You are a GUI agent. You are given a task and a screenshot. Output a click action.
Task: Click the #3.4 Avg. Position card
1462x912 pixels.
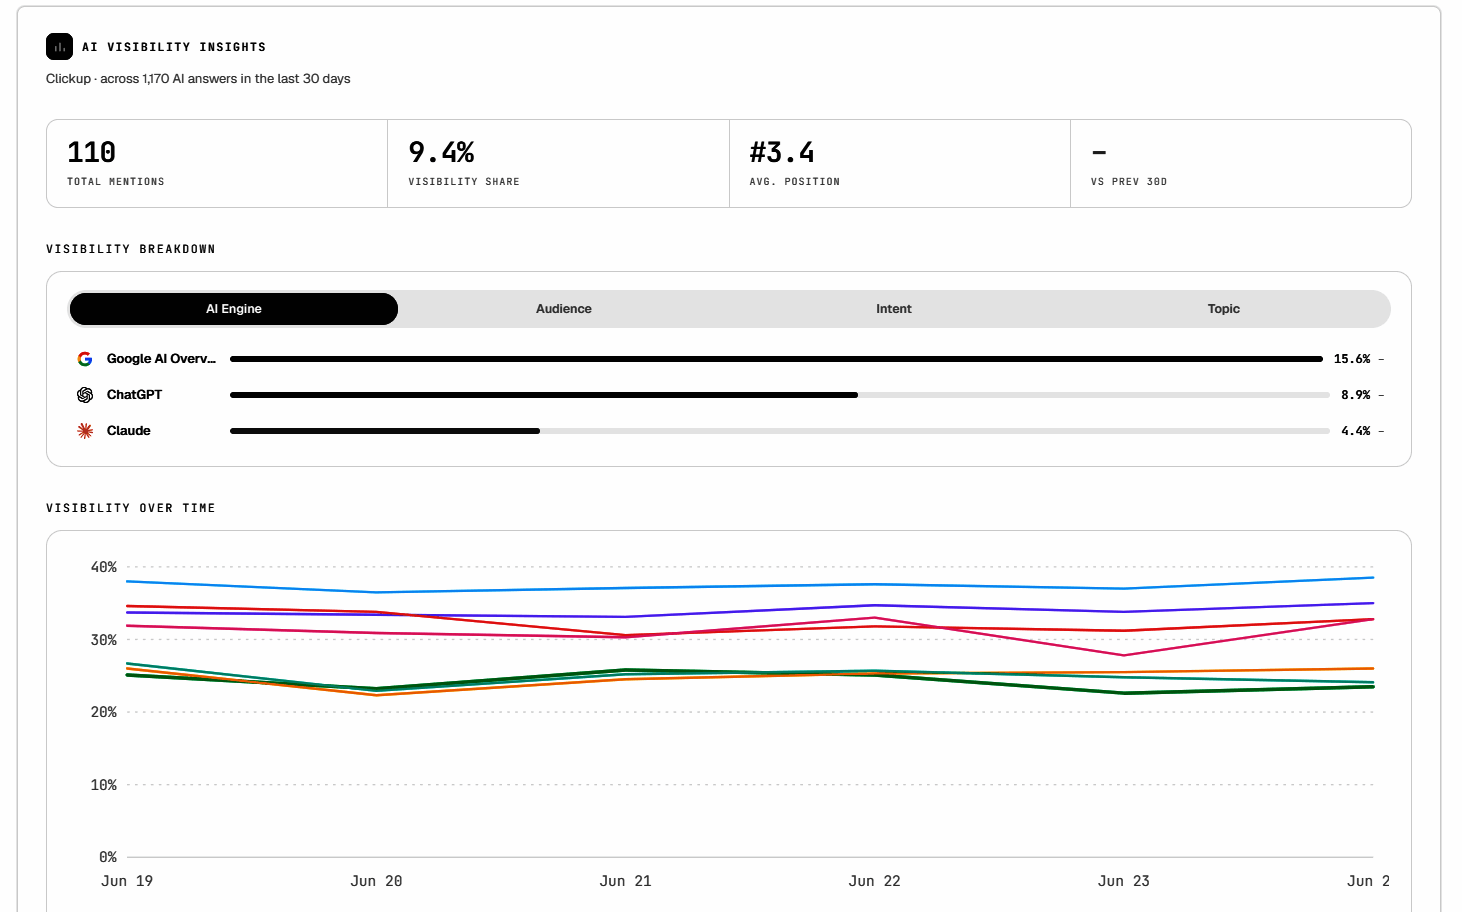coord(900,164)
